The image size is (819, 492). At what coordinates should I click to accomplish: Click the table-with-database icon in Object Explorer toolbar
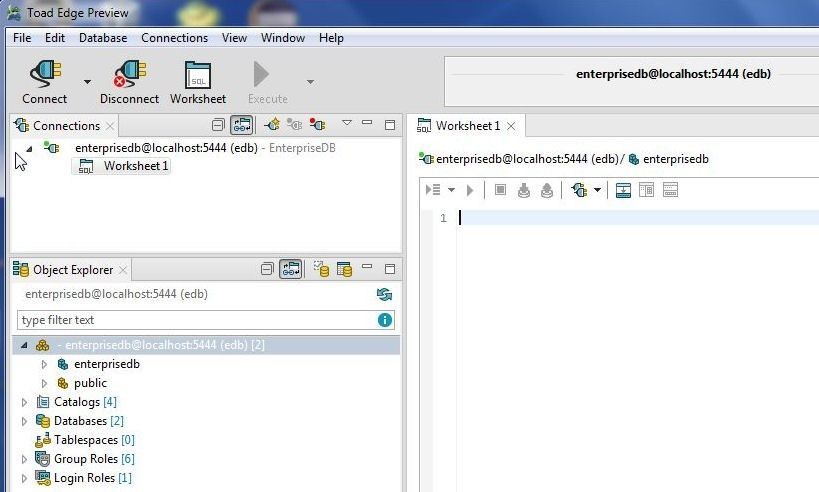344,269
